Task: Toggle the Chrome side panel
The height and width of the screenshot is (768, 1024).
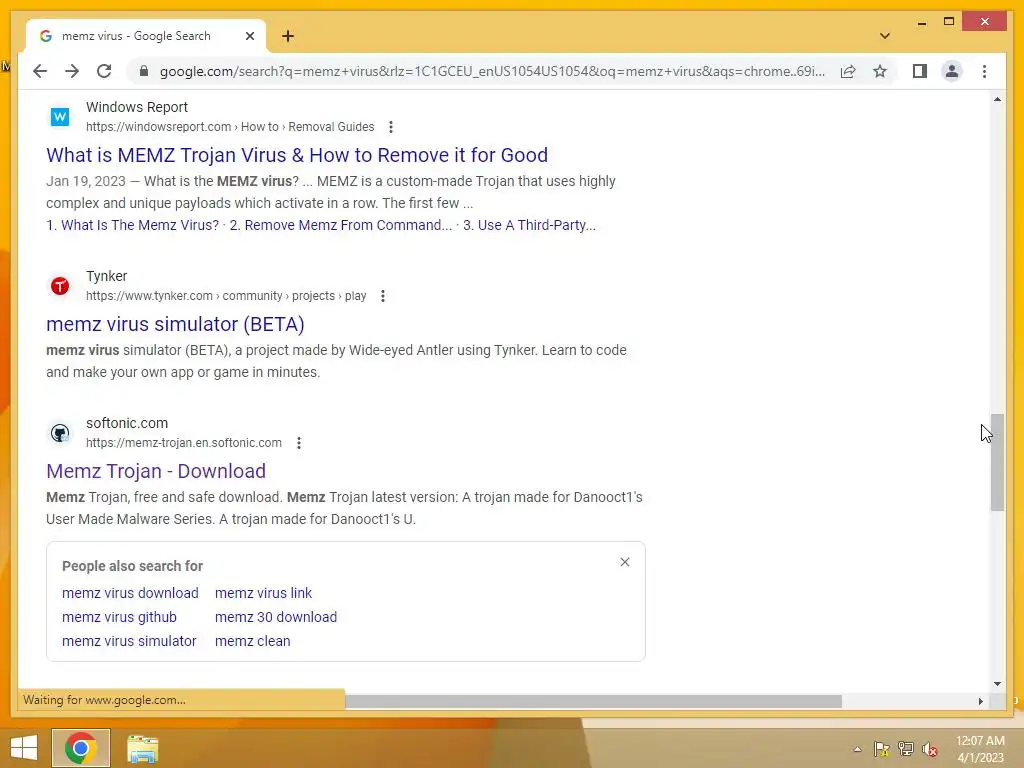Action: pos(920,71)
